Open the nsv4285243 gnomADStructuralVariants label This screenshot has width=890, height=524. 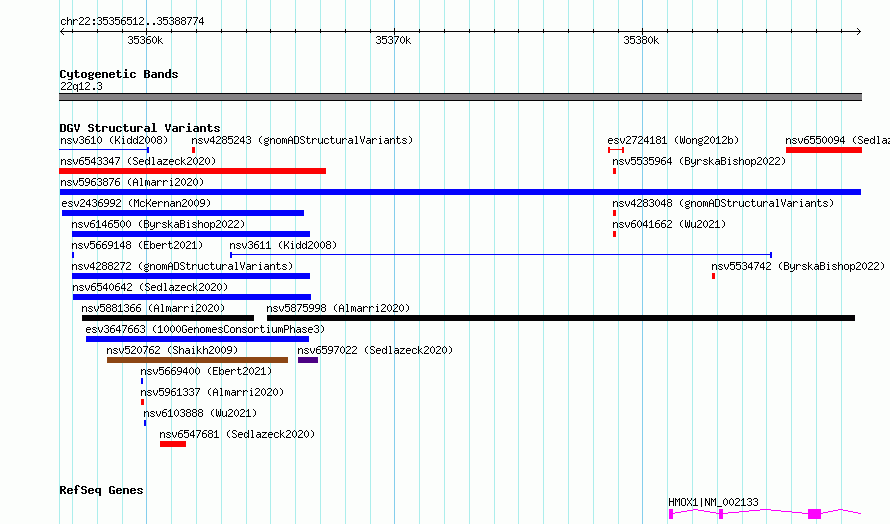[302, 140]
